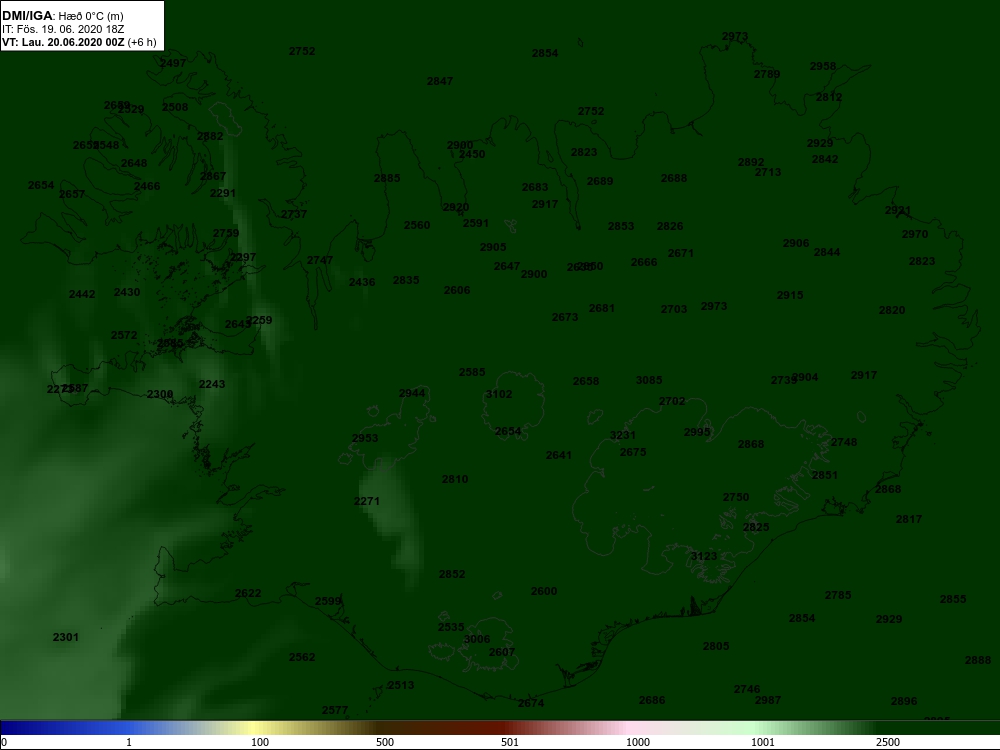Click the map value 2820

(x=892, y=311)
